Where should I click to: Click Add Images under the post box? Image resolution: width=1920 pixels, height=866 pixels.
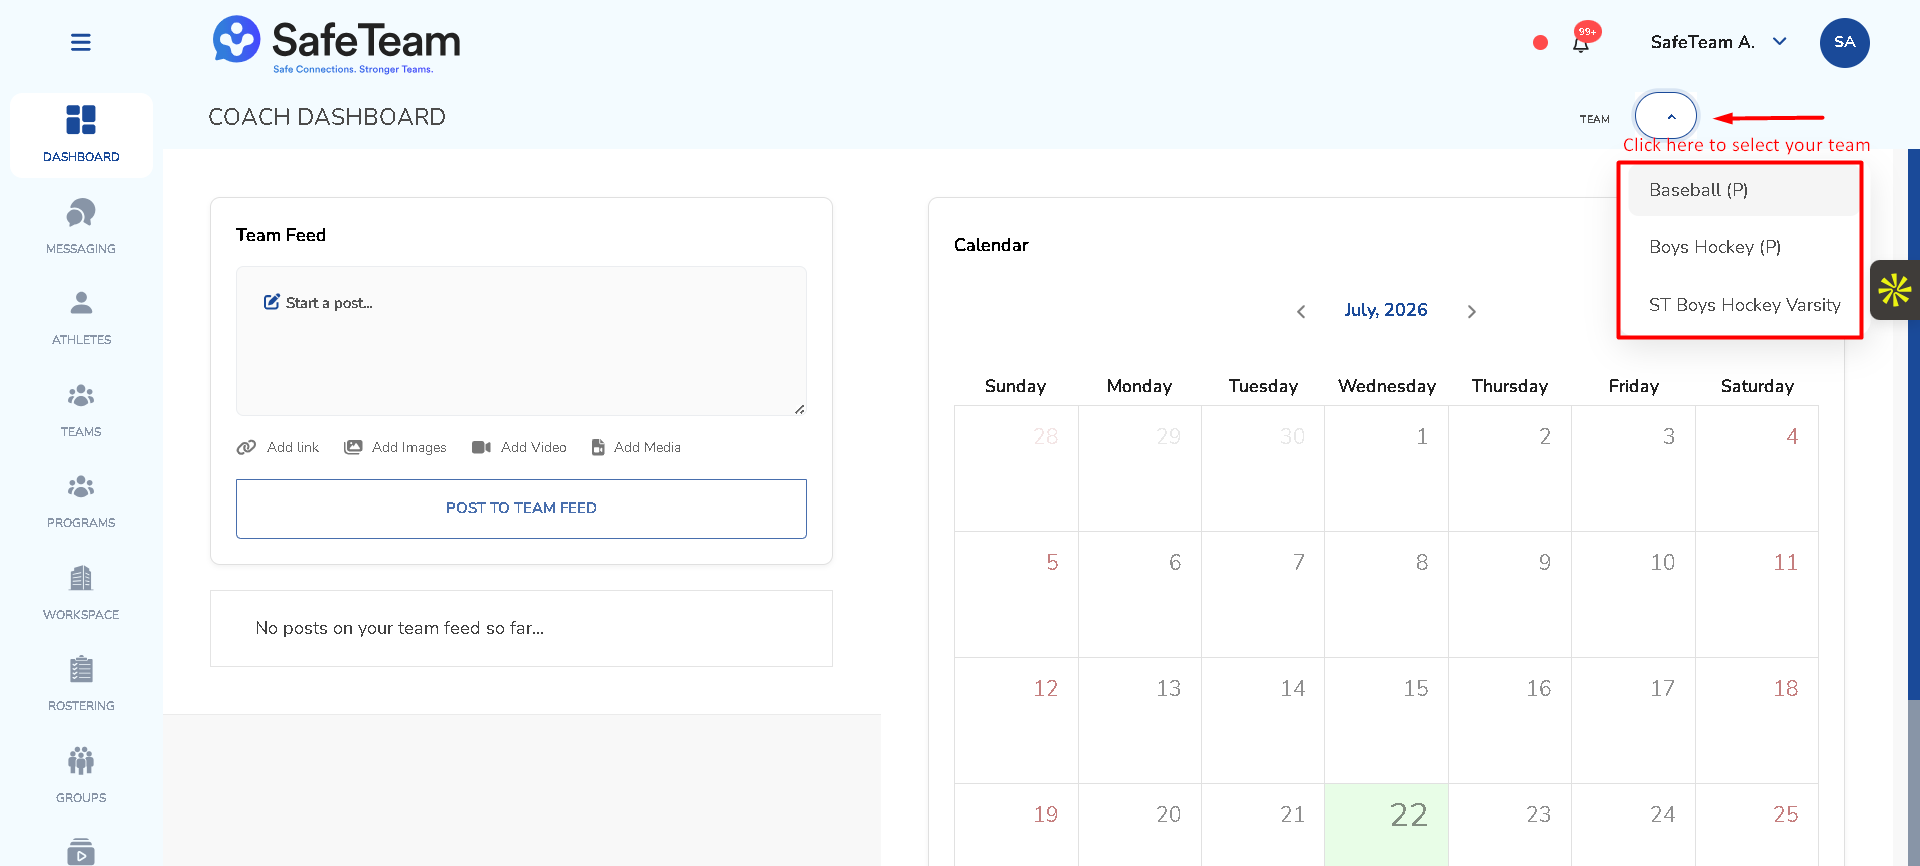pyautogui.click(x=395, y=447)
